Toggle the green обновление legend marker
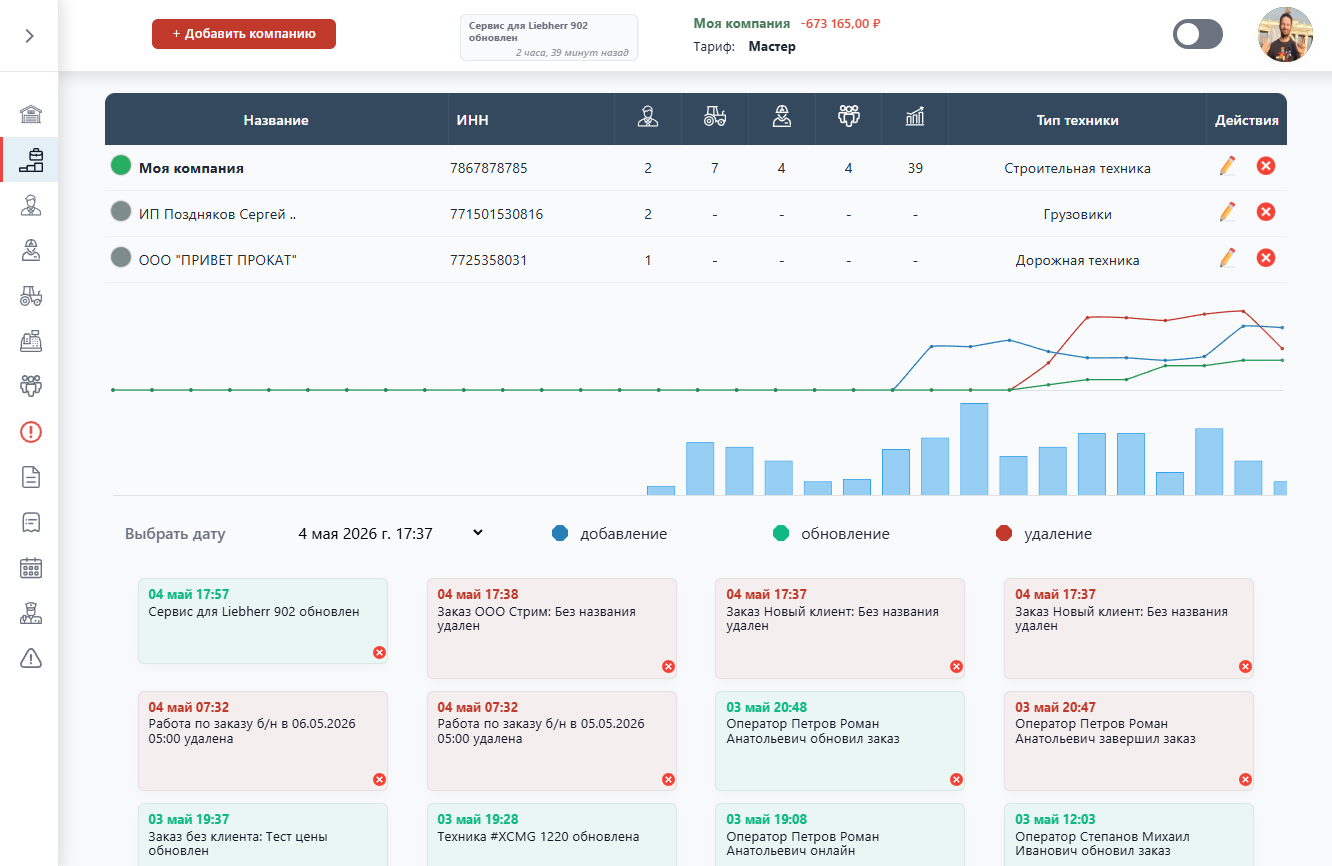Image resolution: width=1332 pixels, height=866 pixels. (781, 534)
